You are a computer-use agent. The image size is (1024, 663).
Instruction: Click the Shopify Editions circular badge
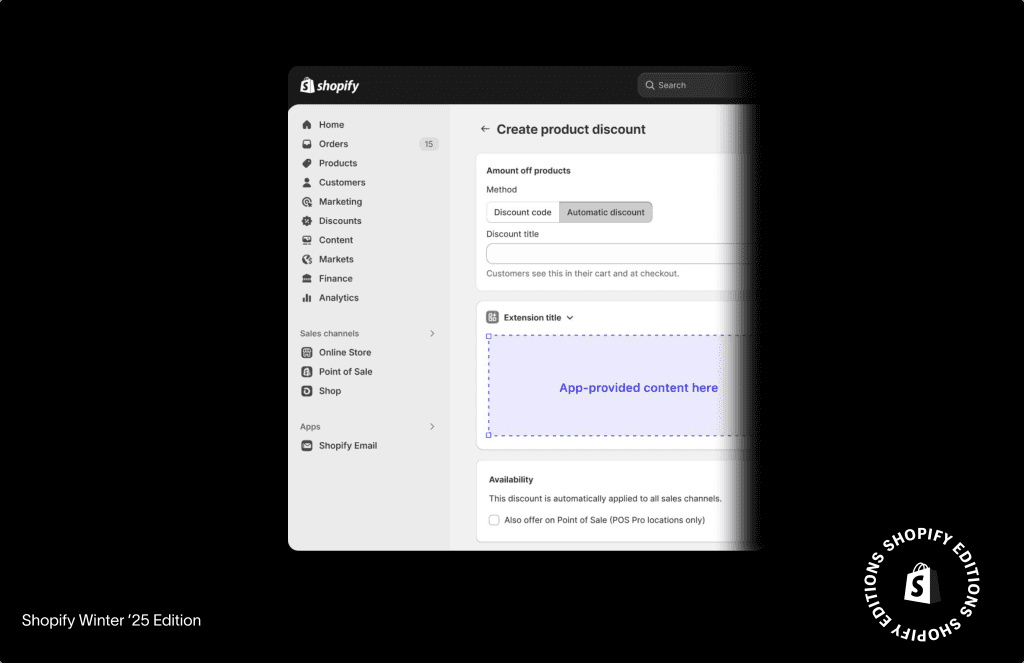pos(921,583)
